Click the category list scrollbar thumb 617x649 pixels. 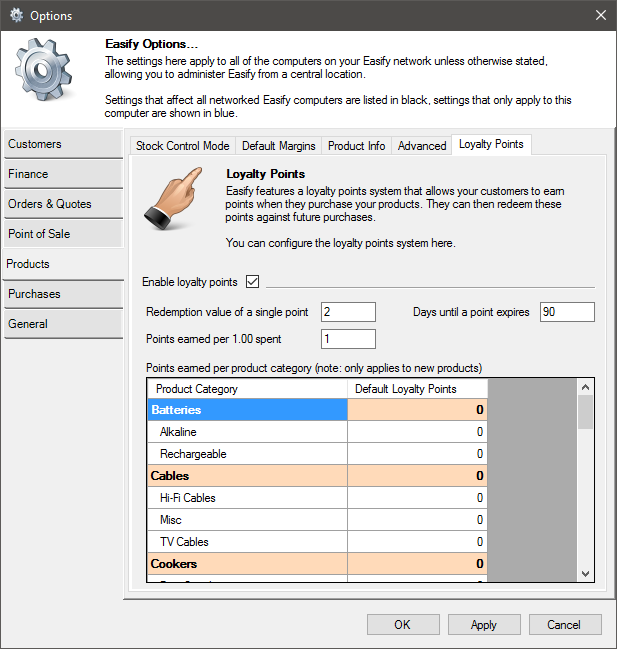point(585,412)
